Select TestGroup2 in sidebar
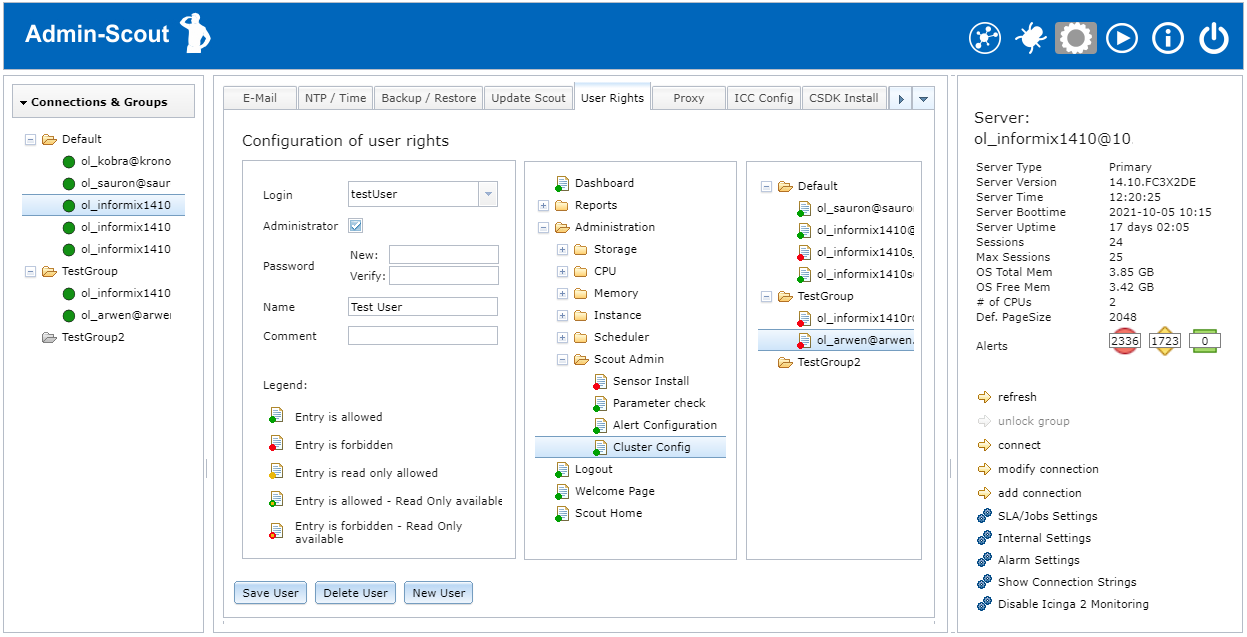This screenshot has width=1247, height=637. tap(91, 338)
